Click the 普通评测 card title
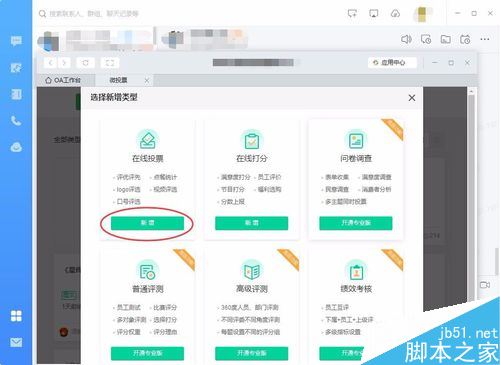Image resolution: width=500 pixels, height=365 pixels. 147,289
